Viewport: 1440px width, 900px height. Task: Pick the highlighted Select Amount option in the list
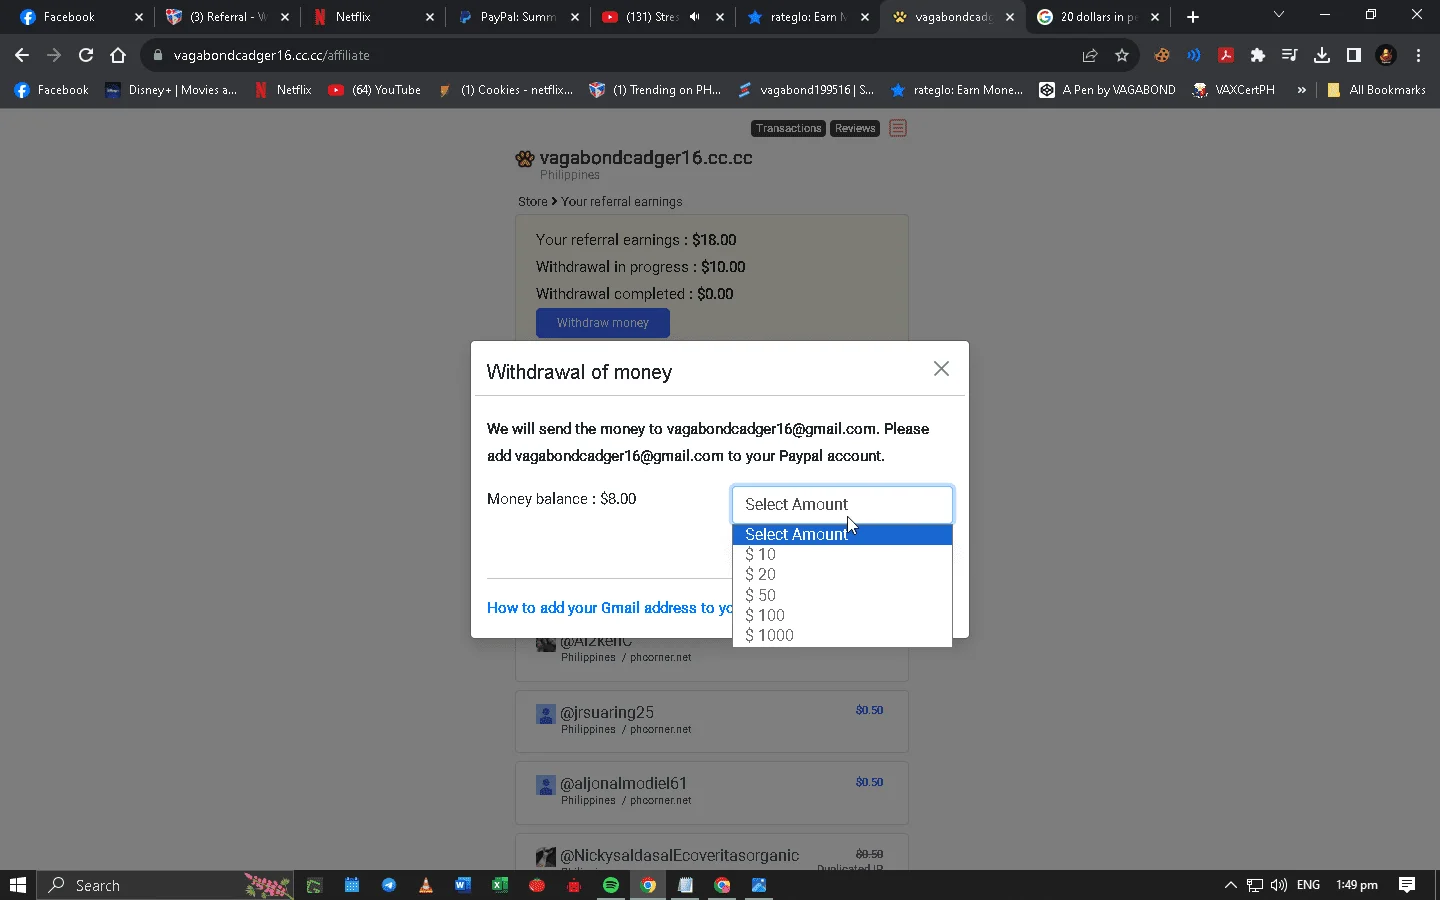click(842, 534)
